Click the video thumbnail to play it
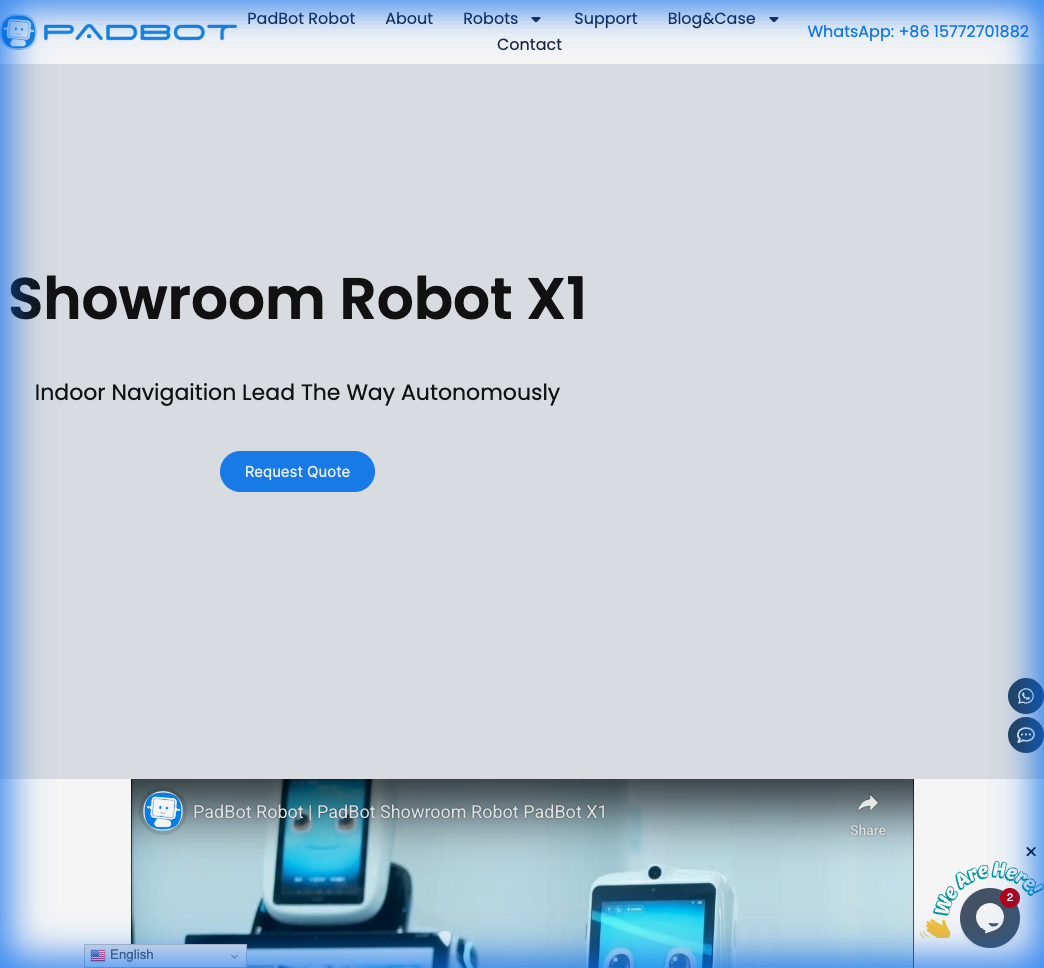Viewport: 1044px width, 968px height. pyautogui.click(x=522, y=900)
